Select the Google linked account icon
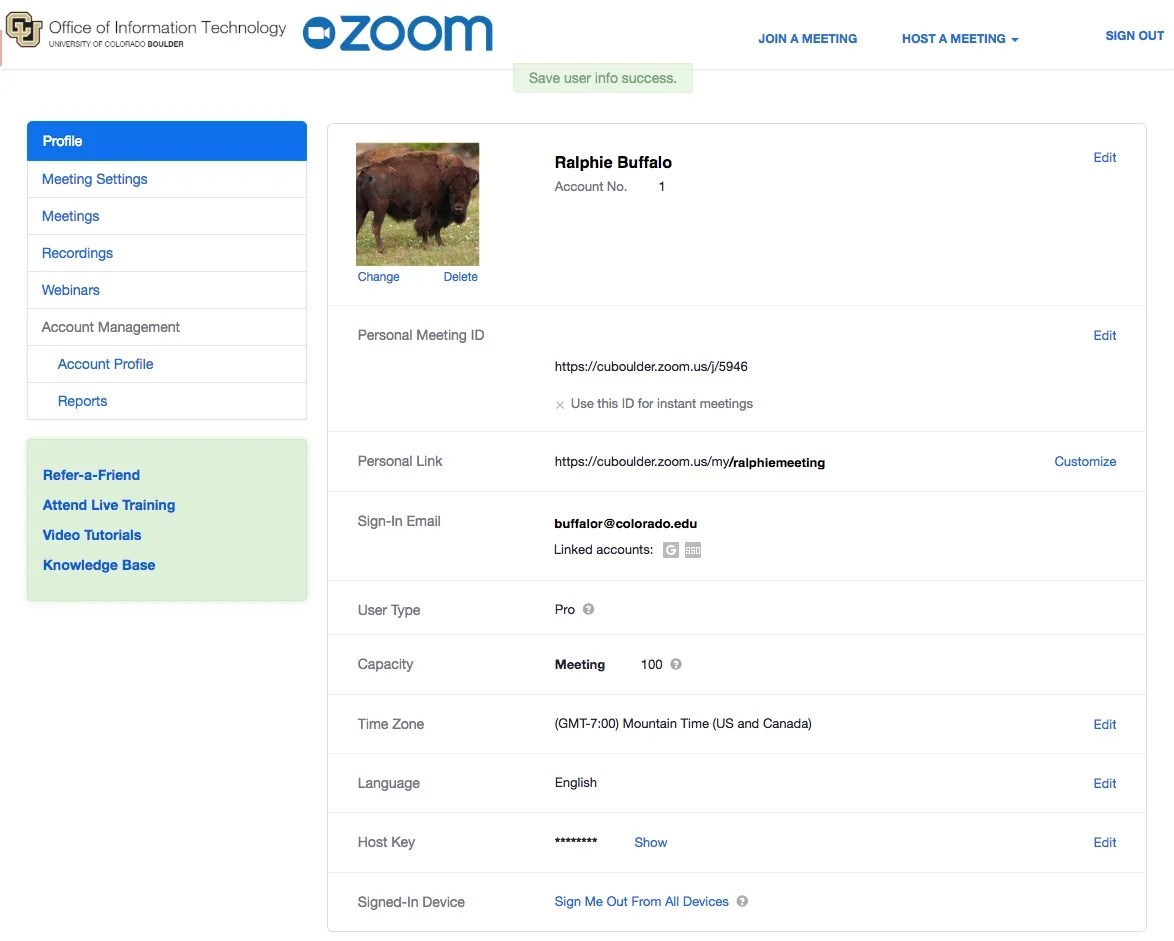The height and width of the screenshot is (941, 1174). [671, 550]
